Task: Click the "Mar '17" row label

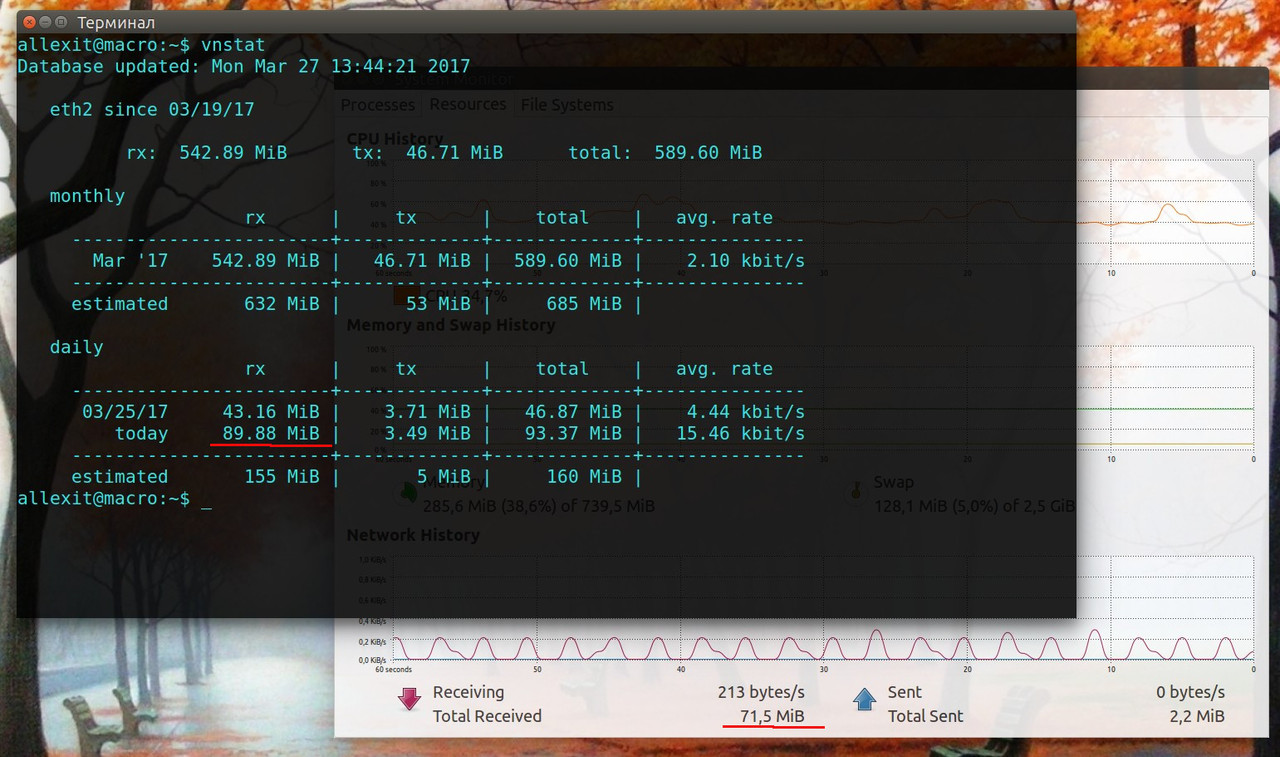Action: [131, 261]
